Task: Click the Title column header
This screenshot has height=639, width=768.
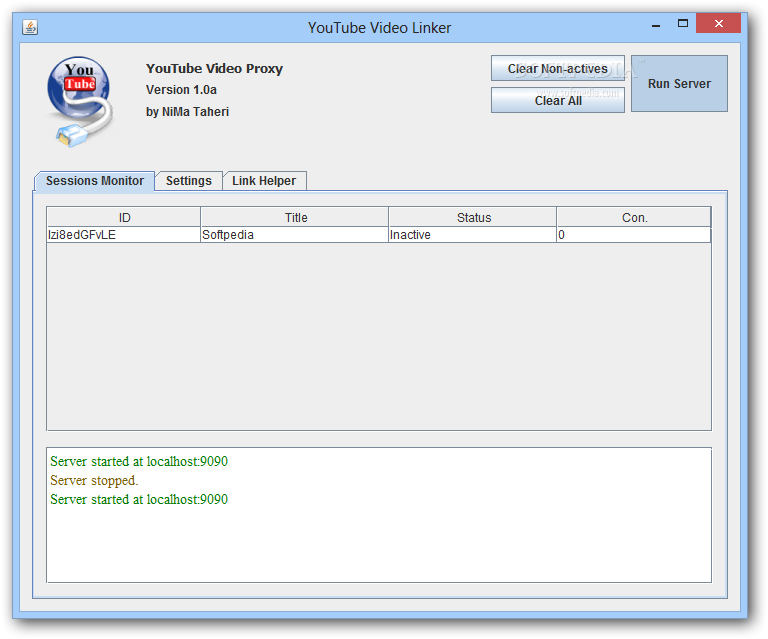Action: [x=294, y=217]
